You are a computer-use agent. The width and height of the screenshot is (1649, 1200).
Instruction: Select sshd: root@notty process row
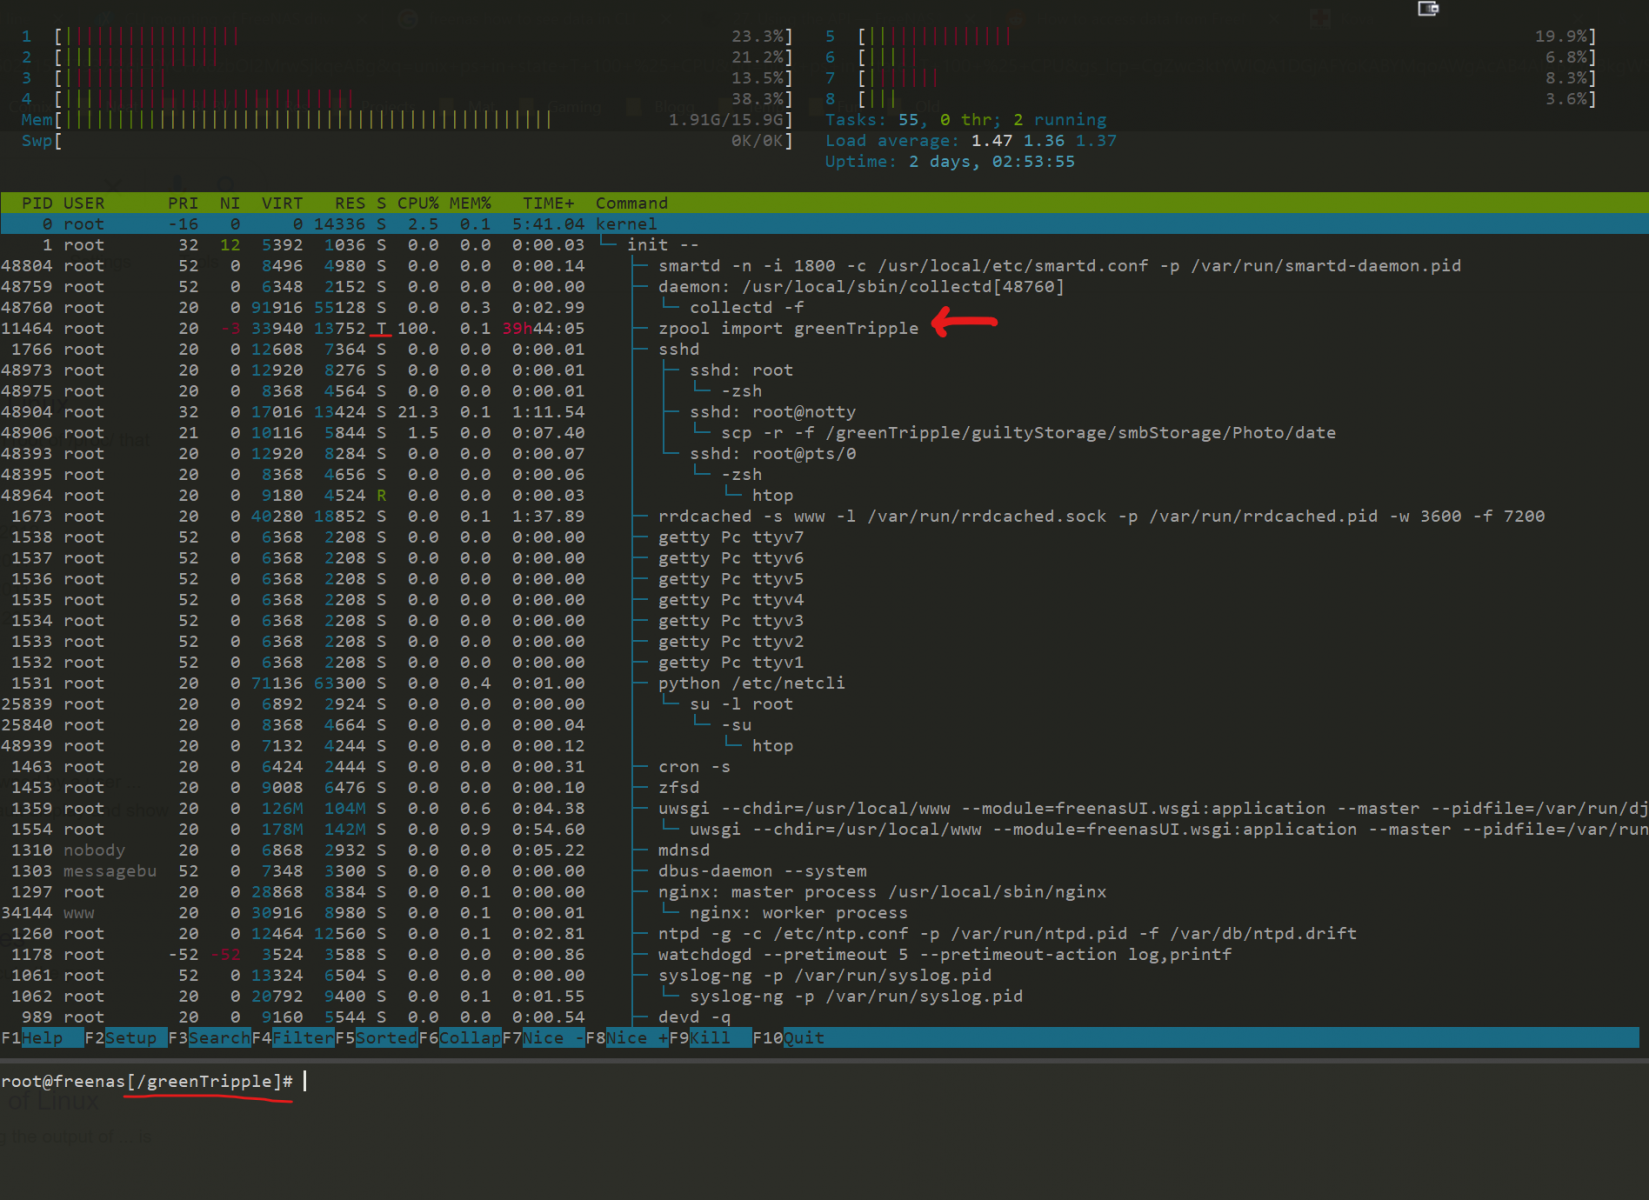point(824,412)
